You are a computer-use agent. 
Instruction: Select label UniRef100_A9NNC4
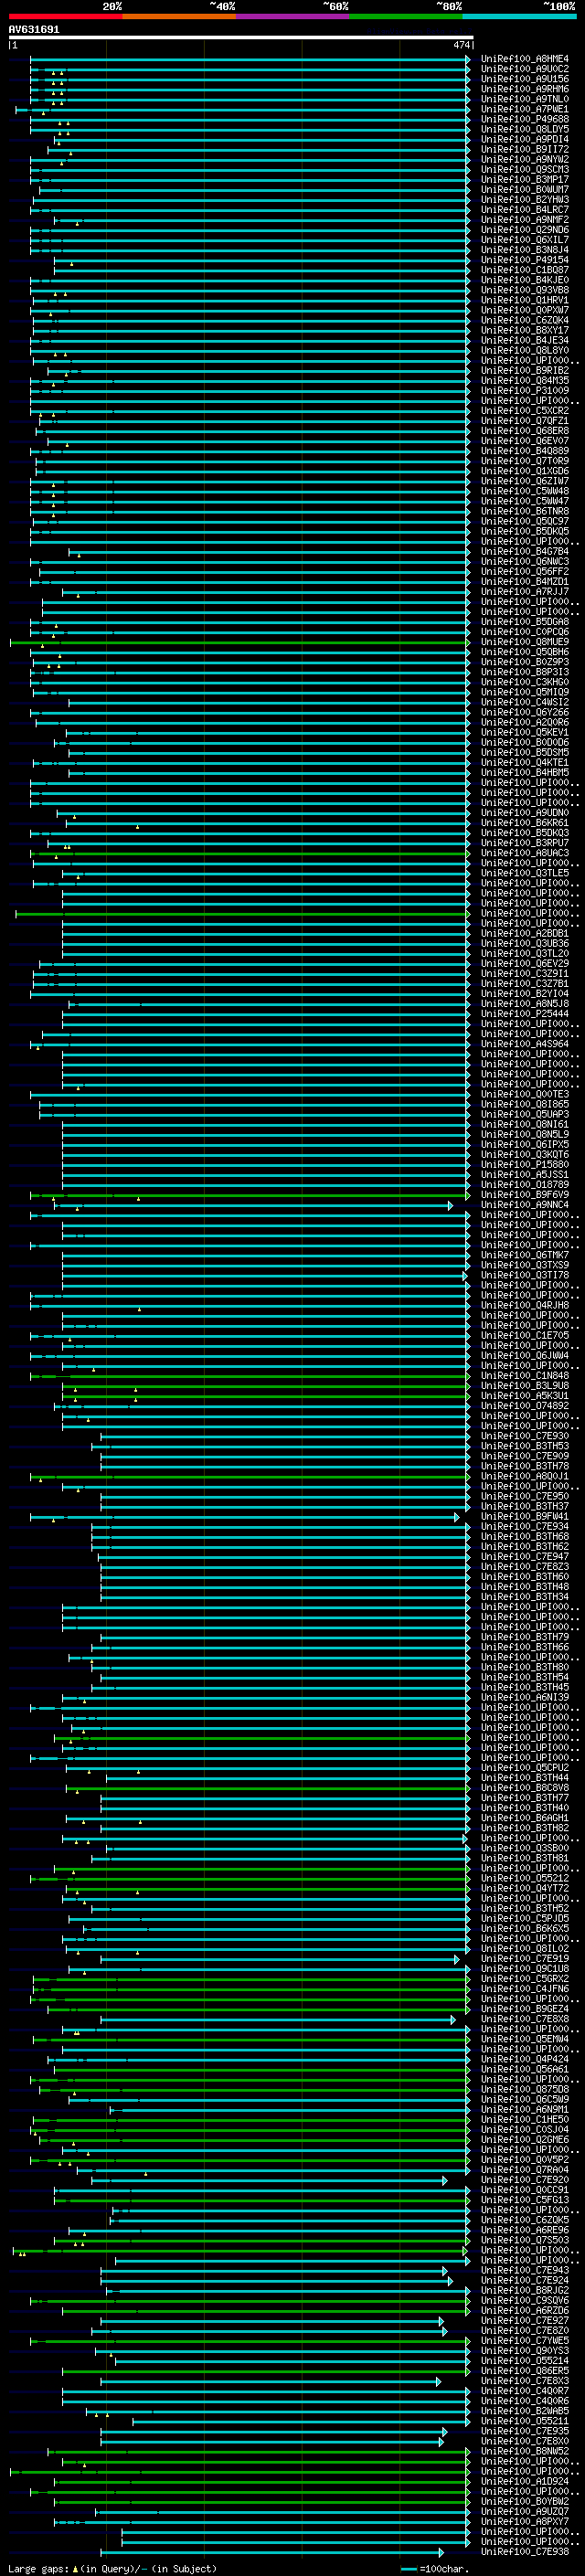pyautogui.click(x=525, y=1205)
